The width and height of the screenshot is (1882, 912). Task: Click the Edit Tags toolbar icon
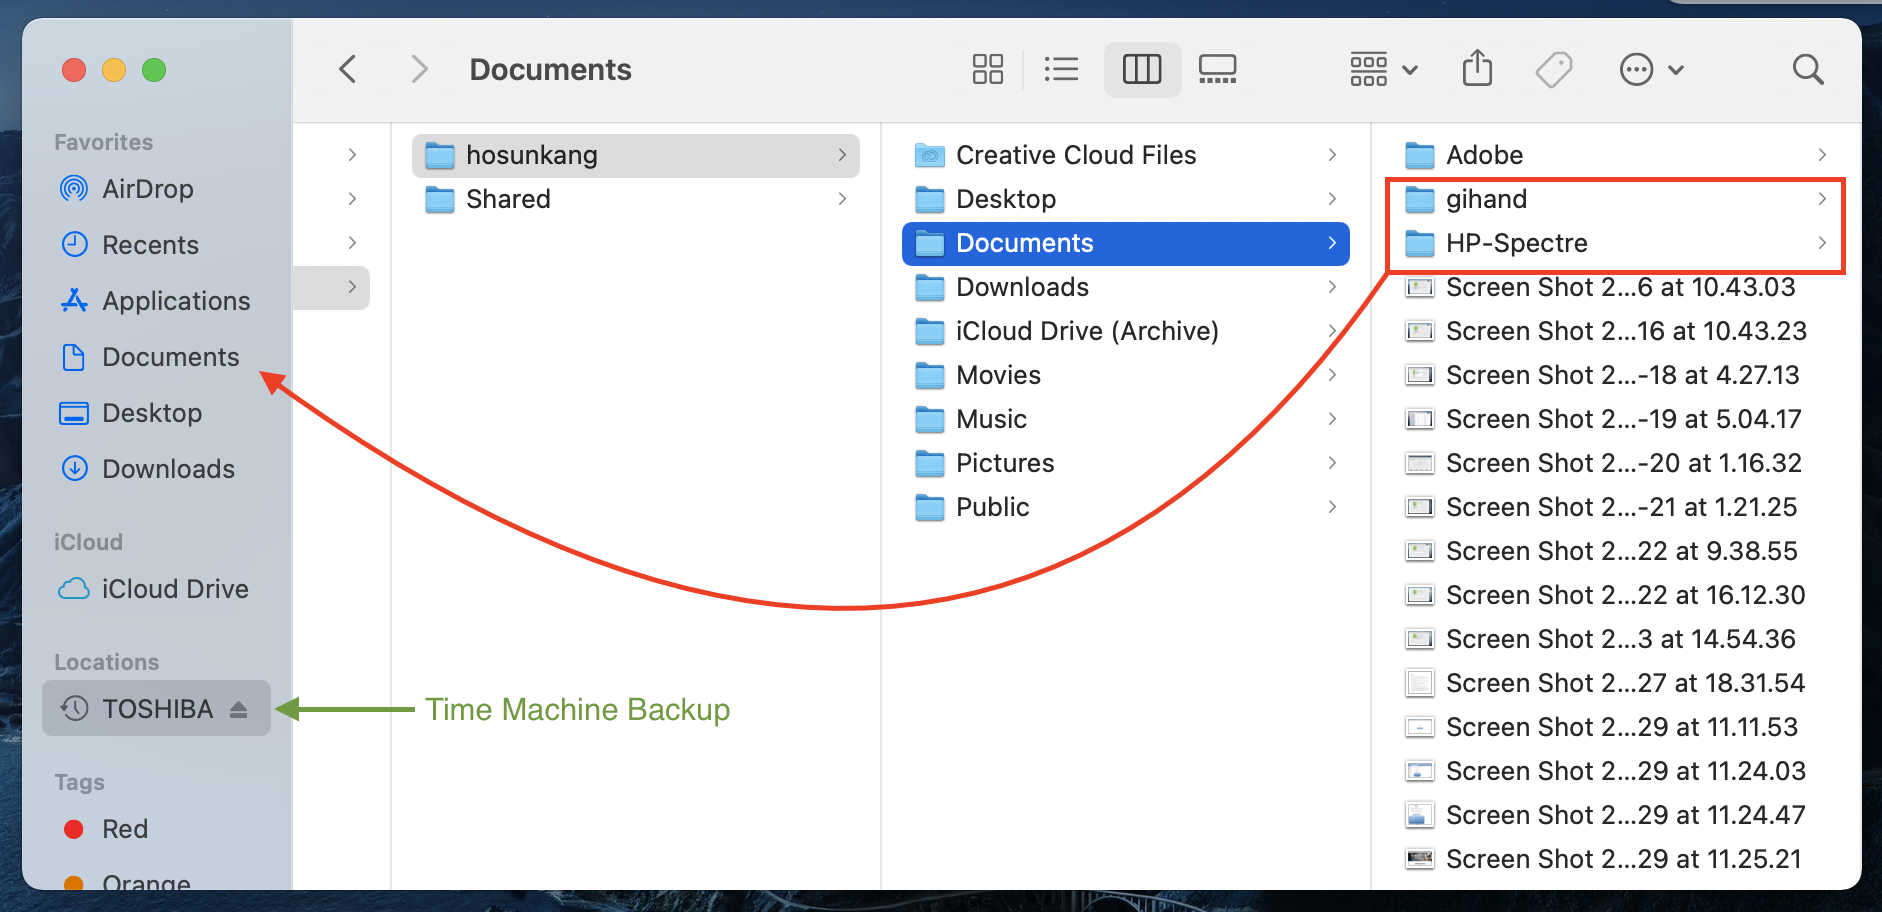[x=1553, y=69]
